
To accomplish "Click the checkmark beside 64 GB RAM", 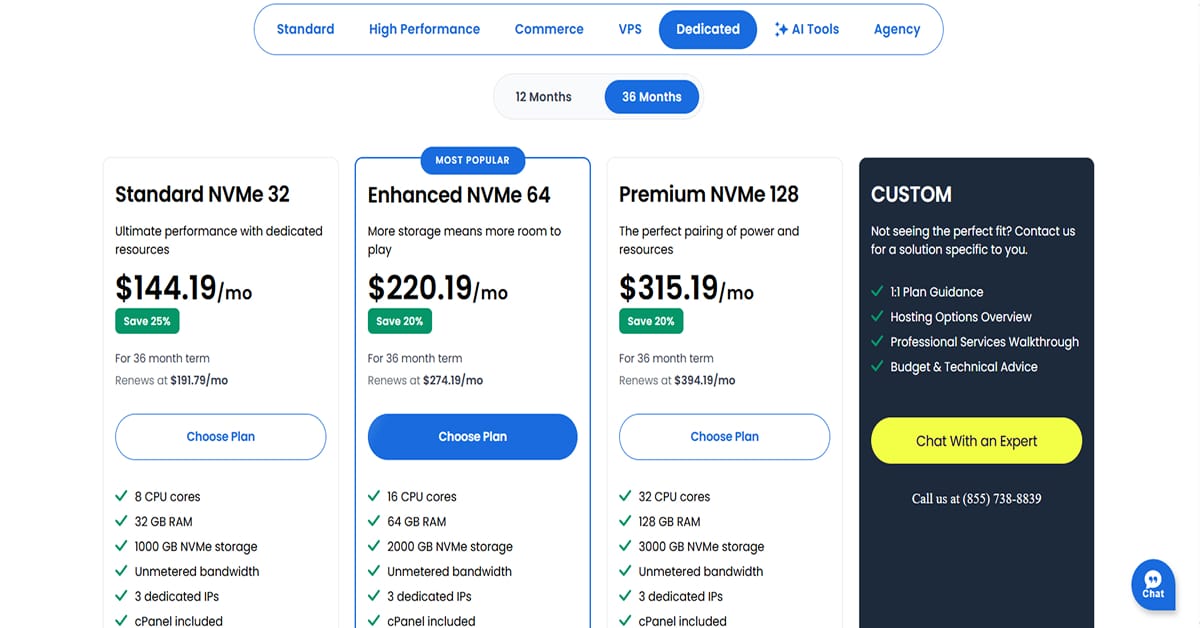I will [x=374, y=521].
